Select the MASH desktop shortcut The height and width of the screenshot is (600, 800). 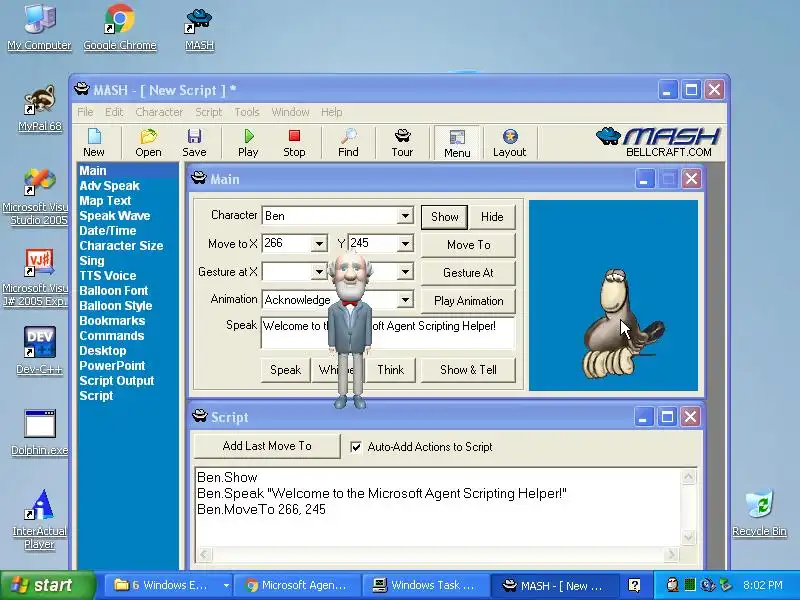point(199,30)
